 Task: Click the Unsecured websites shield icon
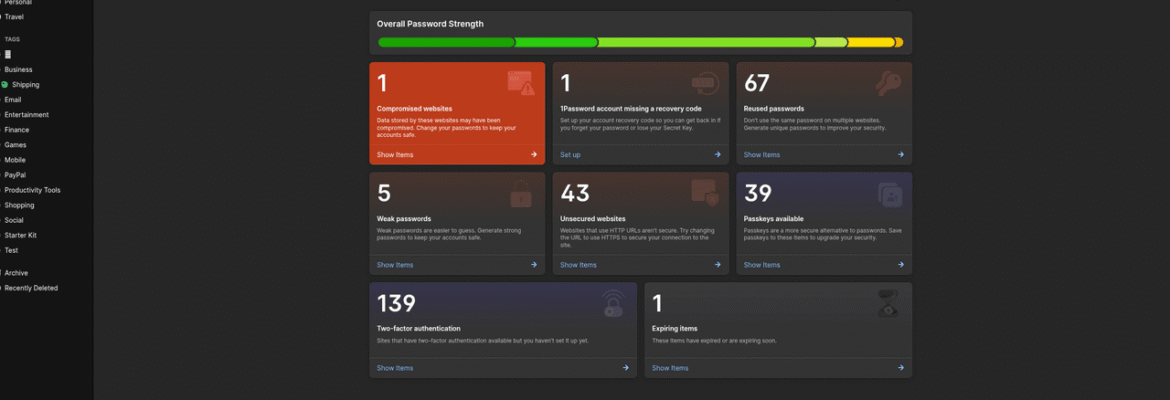[x=704, y=193]
